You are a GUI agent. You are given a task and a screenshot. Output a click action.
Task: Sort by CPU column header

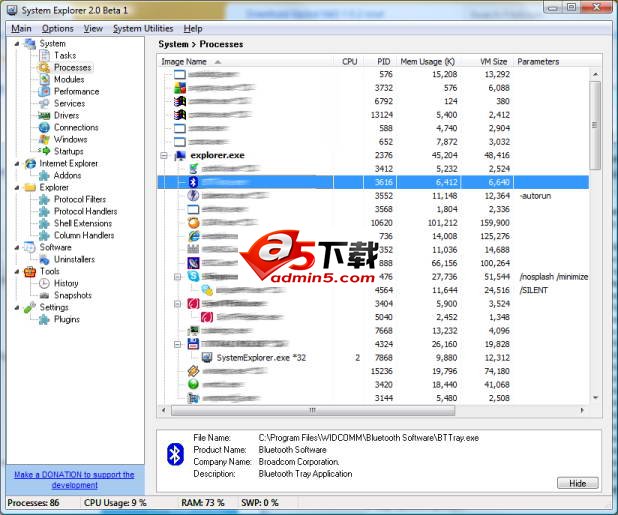tap(348, 61)
